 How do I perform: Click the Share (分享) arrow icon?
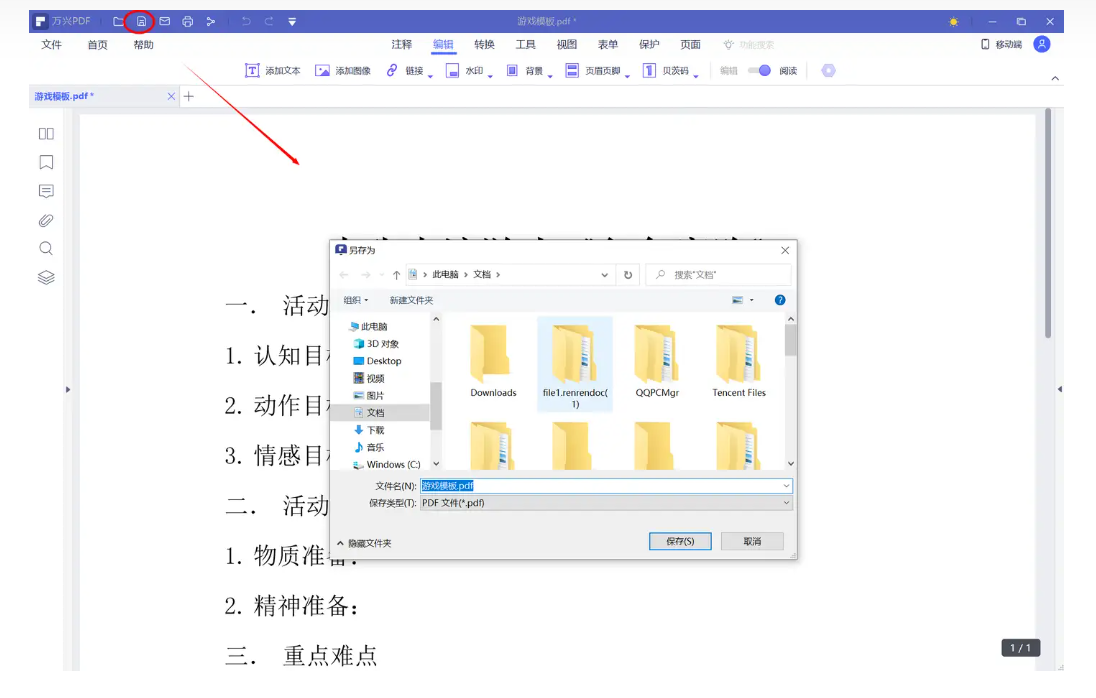tap(211, 21)
